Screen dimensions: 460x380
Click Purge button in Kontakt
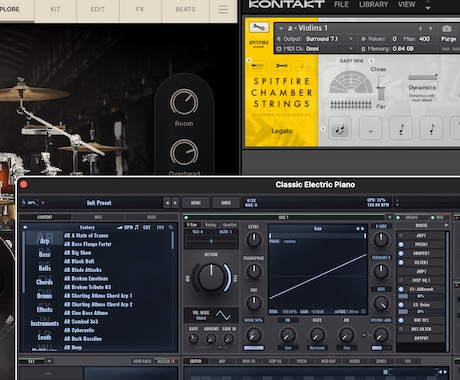coord(449,39)
